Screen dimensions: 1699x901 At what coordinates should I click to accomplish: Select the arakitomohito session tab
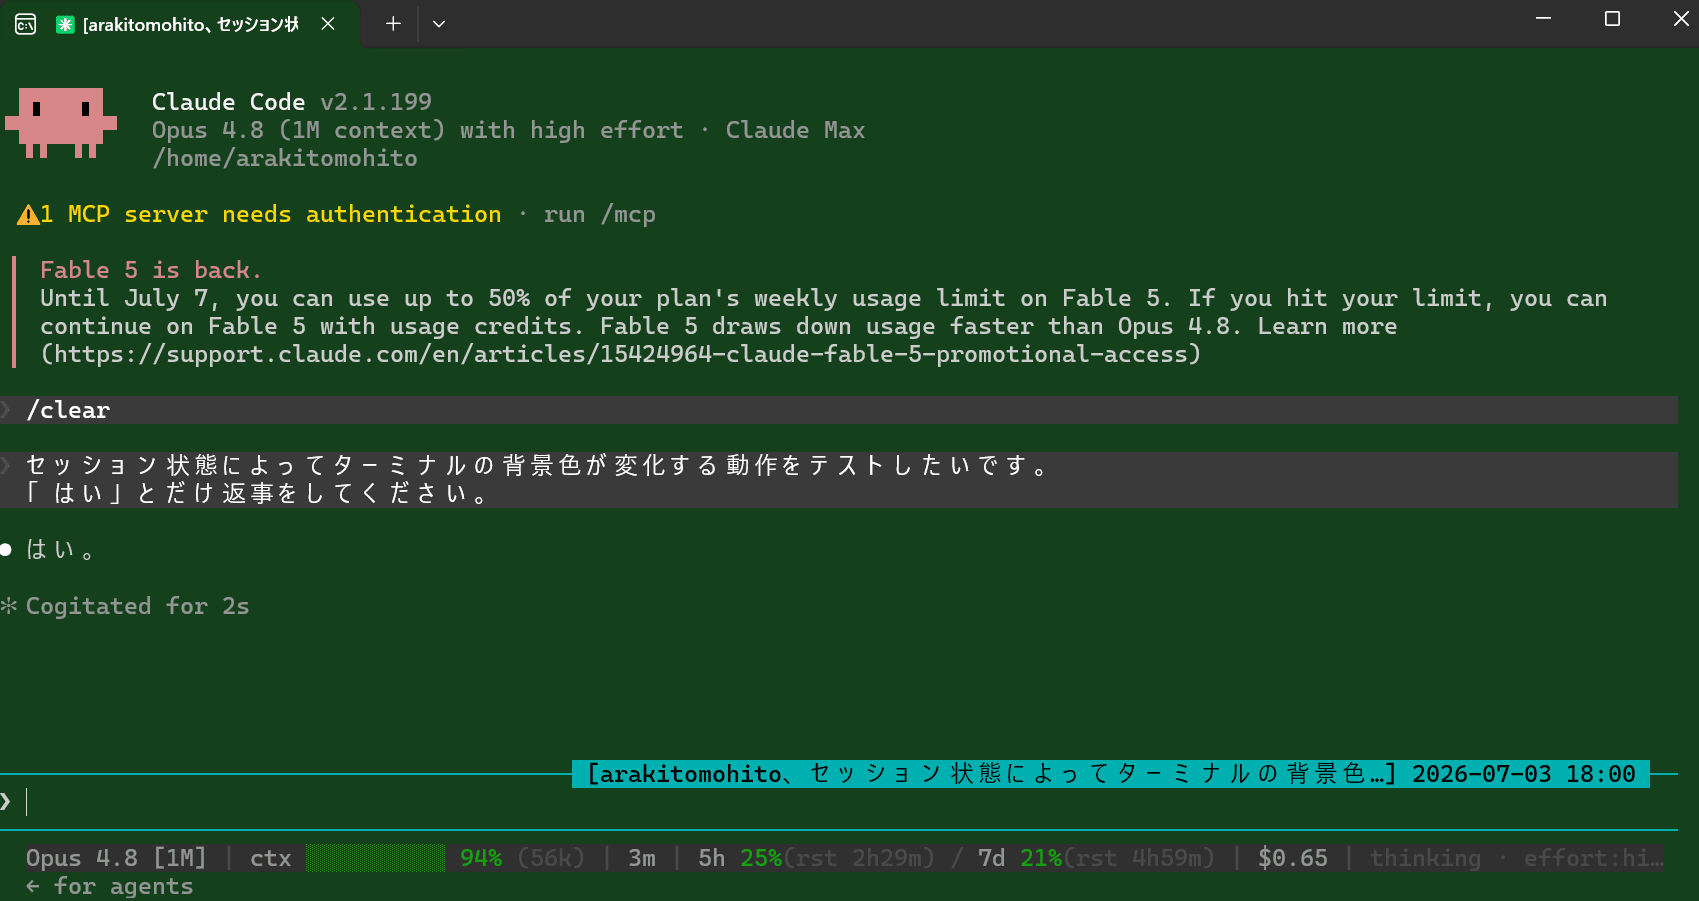(x=181, y=24)
